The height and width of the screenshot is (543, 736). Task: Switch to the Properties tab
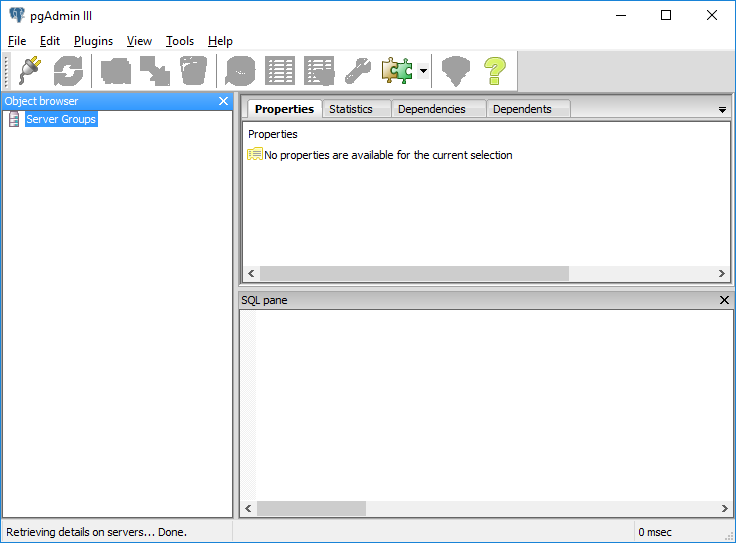pyautogui.click(x=284, y=109)
